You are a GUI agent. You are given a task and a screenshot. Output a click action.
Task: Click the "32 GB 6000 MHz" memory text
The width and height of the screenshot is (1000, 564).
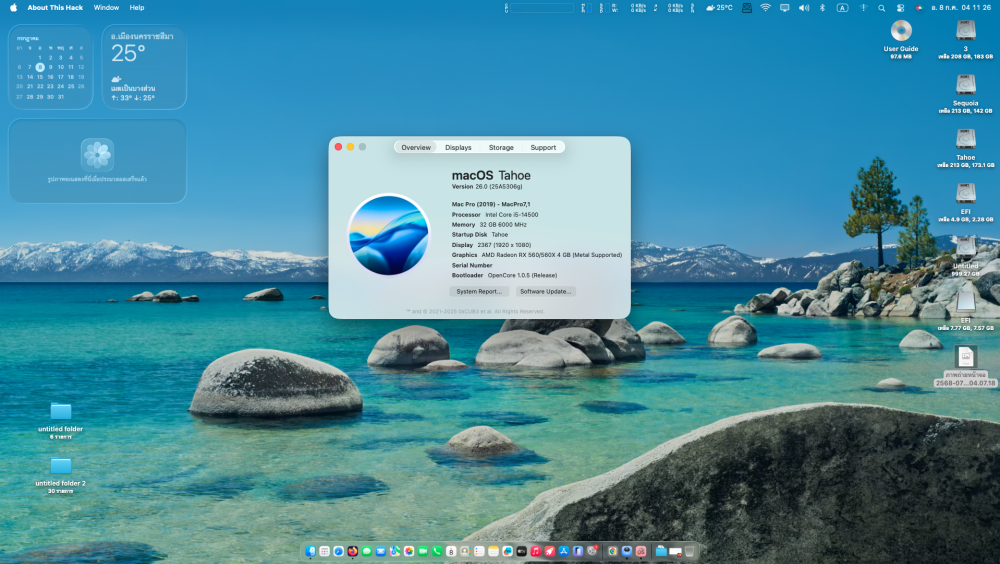point(503,225)
